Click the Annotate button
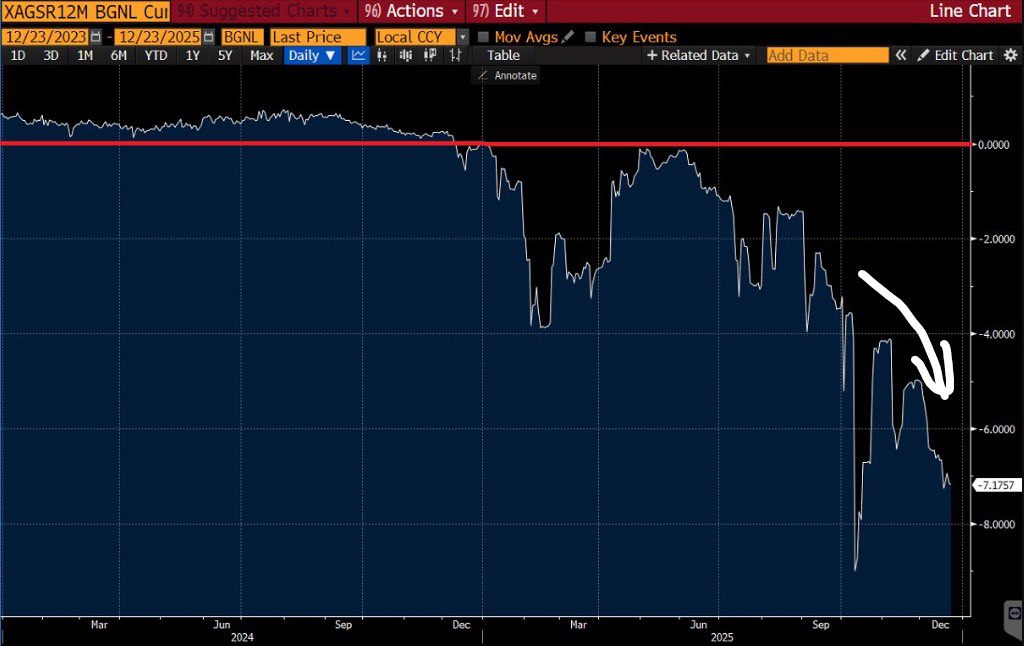 (507, 76)
